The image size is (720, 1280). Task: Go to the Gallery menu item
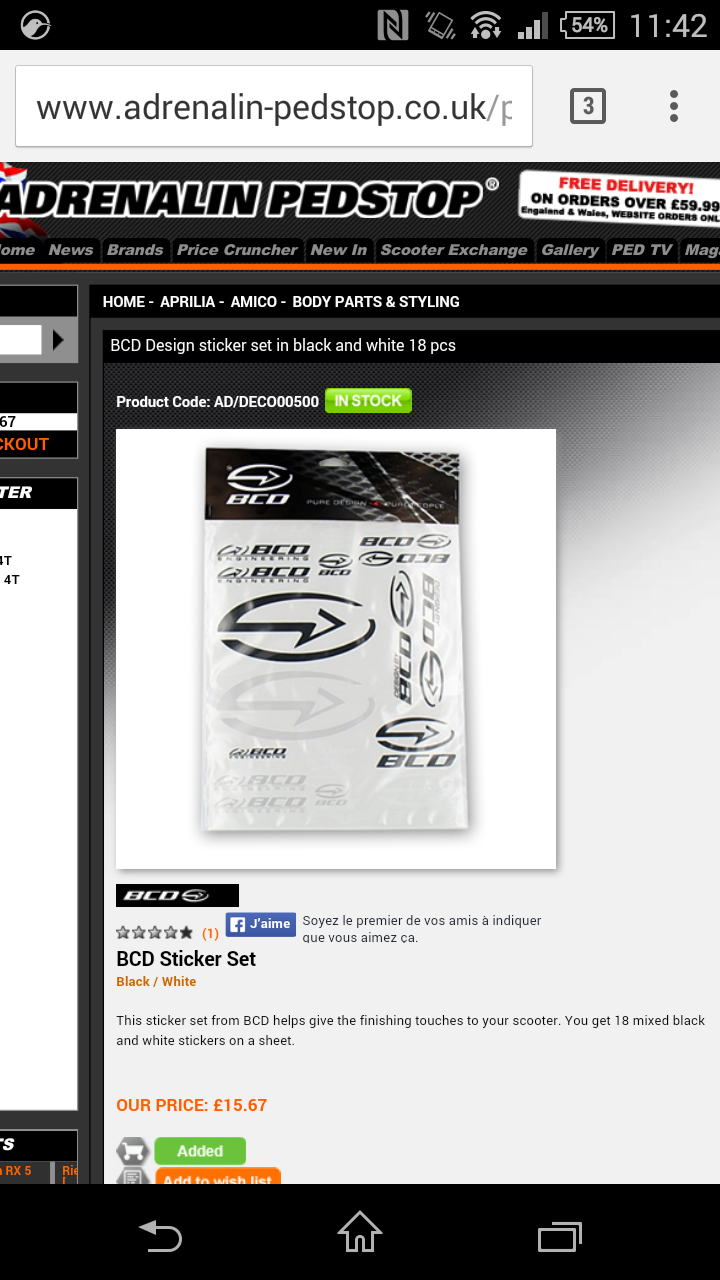(570, 250)
